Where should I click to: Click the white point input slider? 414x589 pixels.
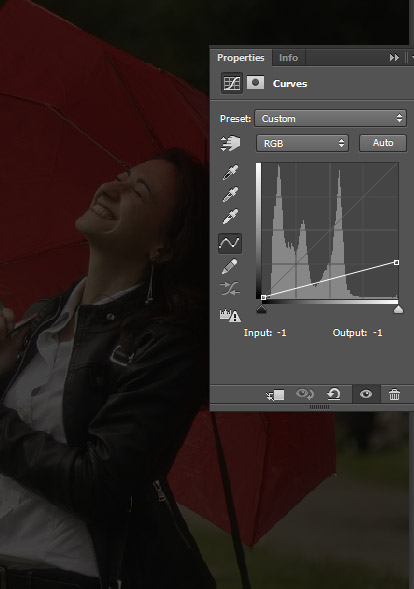(398, 309)
